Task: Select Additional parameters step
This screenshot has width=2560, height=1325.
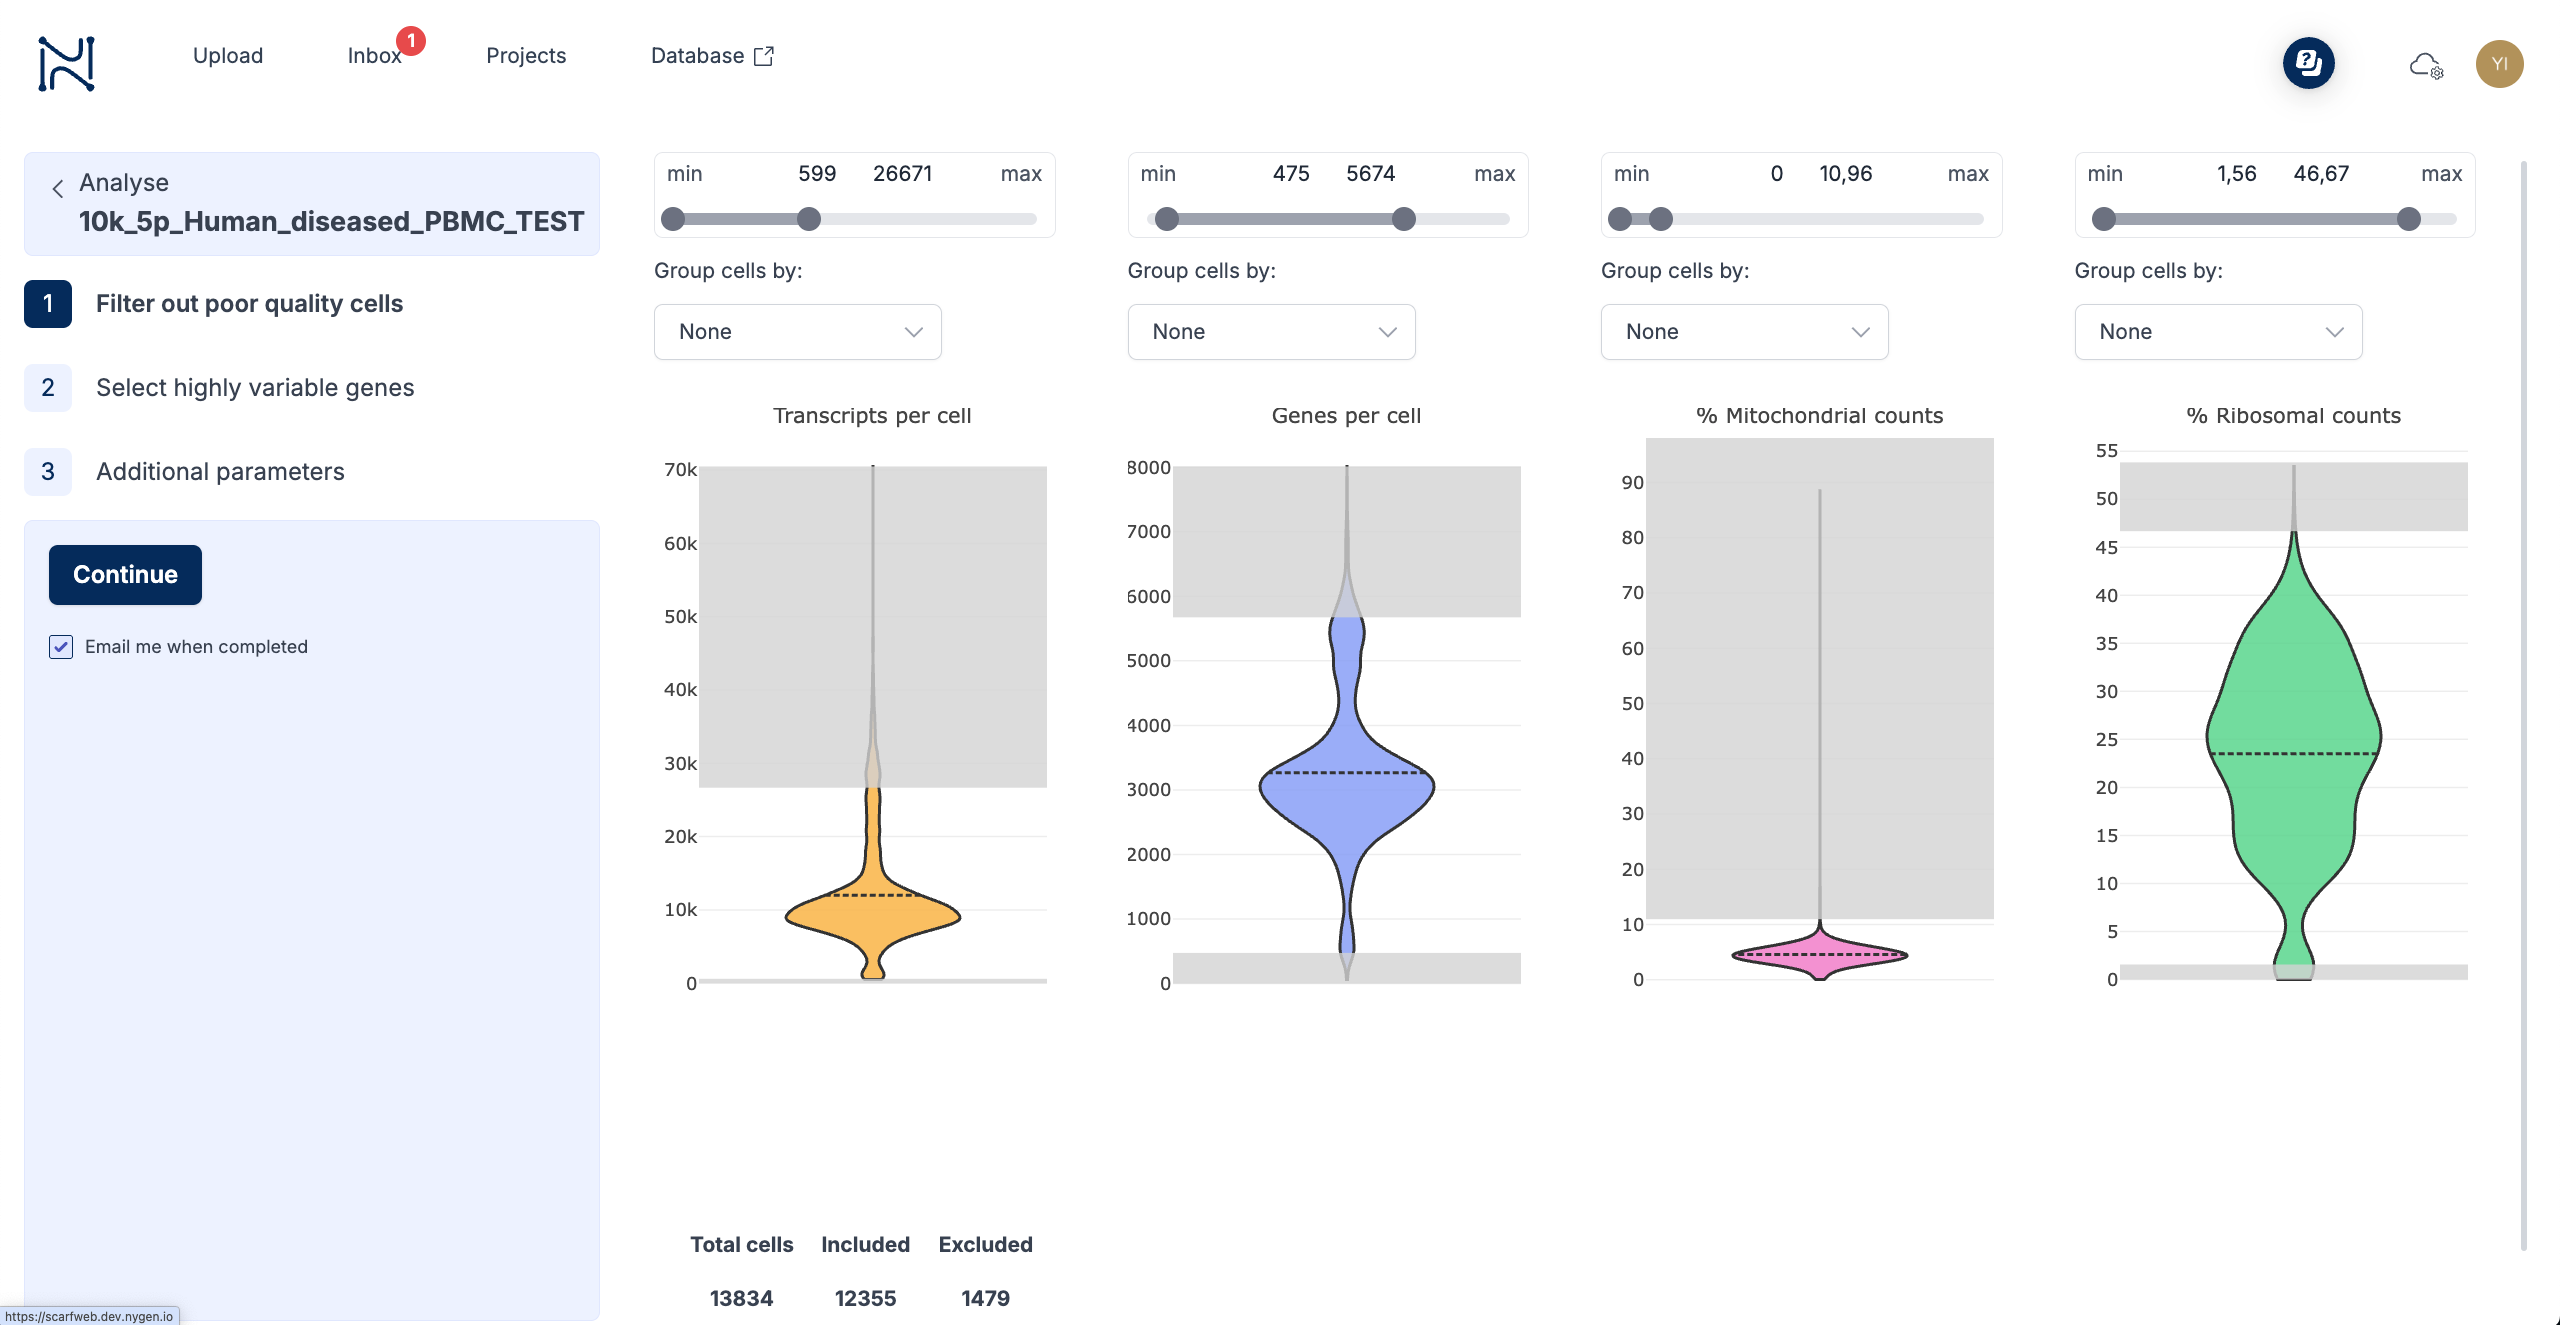Action: (220, 472)
